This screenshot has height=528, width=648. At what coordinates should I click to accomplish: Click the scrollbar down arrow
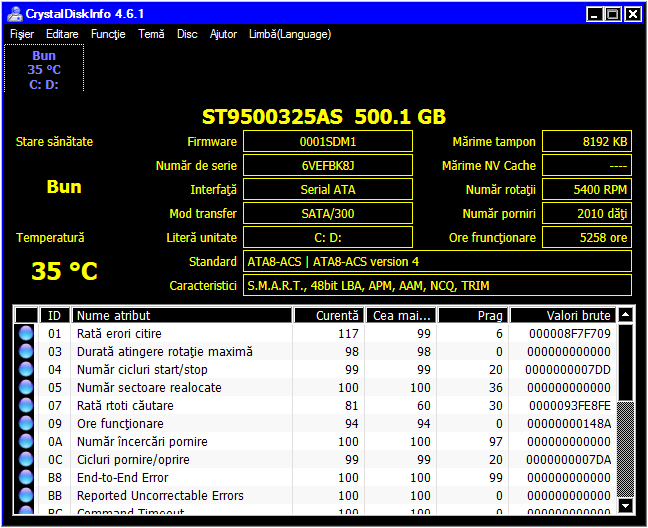point(626,505)
